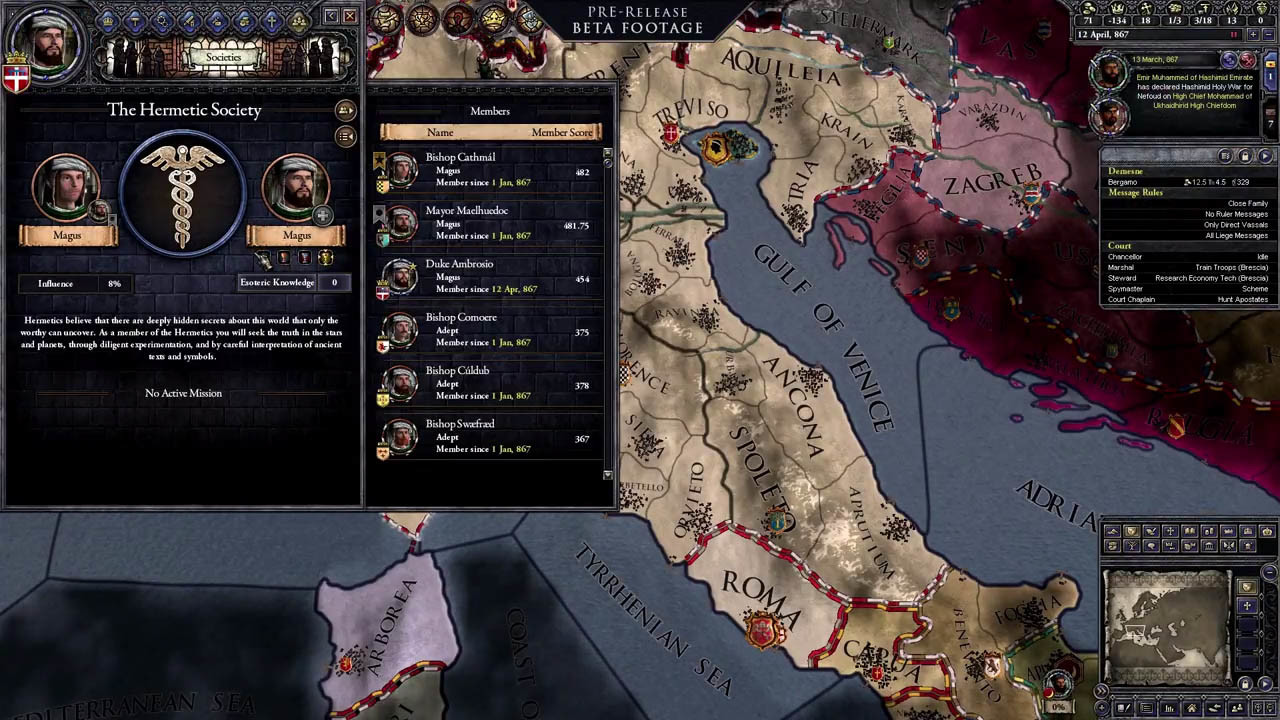This screenshot has width=1280, height=720.
Task: Increase game speed with plus button
Action: pos(1252,34)
